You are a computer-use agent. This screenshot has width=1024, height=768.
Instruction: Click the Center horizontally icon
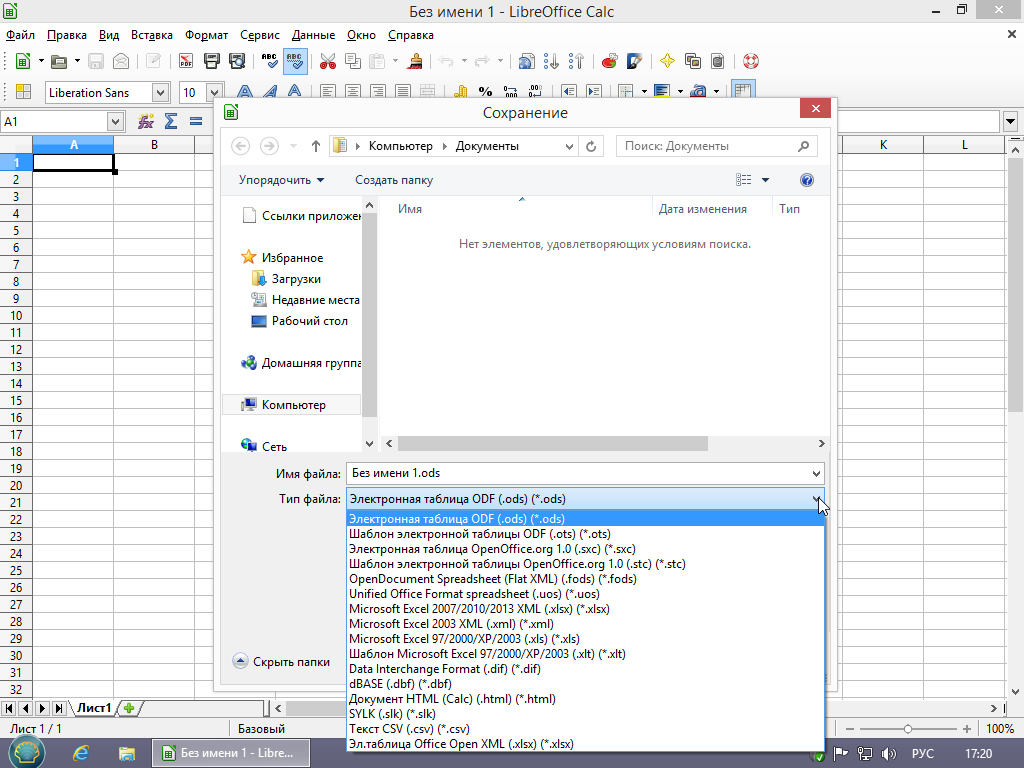[353, 92]
